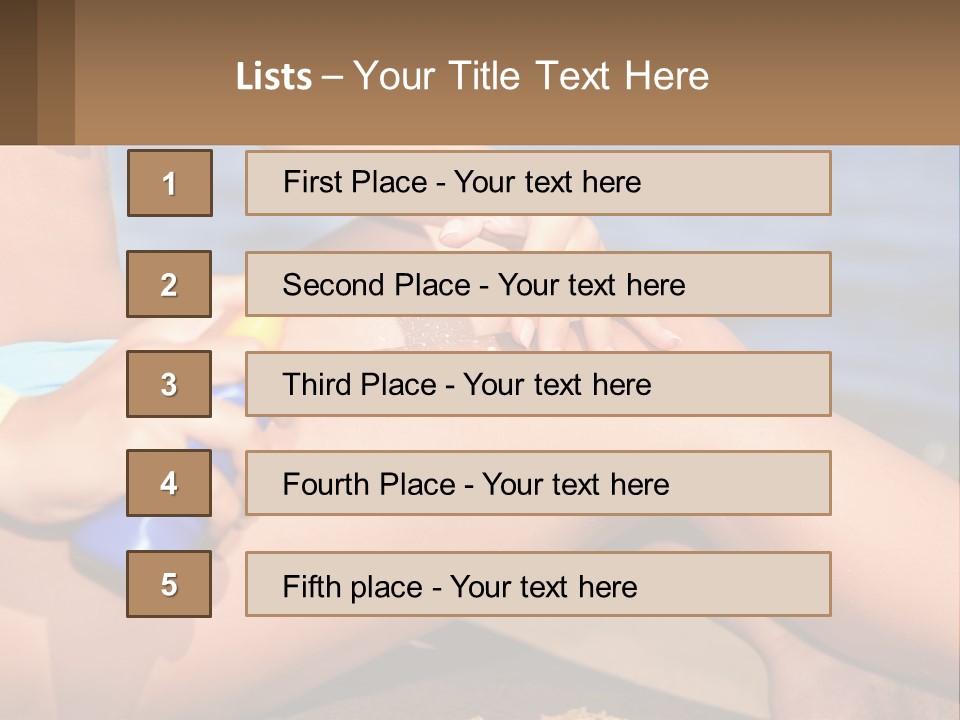Screen dimensions: 960x720
Task: Click the Fourth Place text box
Action: pyautogui.click(x=538, y=483)
